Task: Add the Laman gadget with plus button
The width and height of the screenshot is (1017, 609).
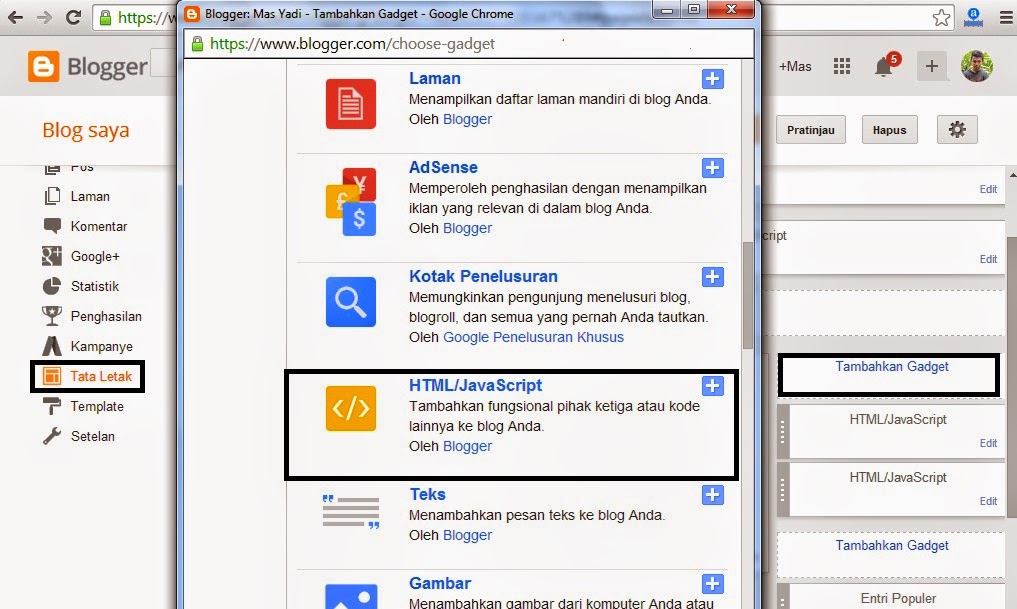Action: click(x=712, y=79)
